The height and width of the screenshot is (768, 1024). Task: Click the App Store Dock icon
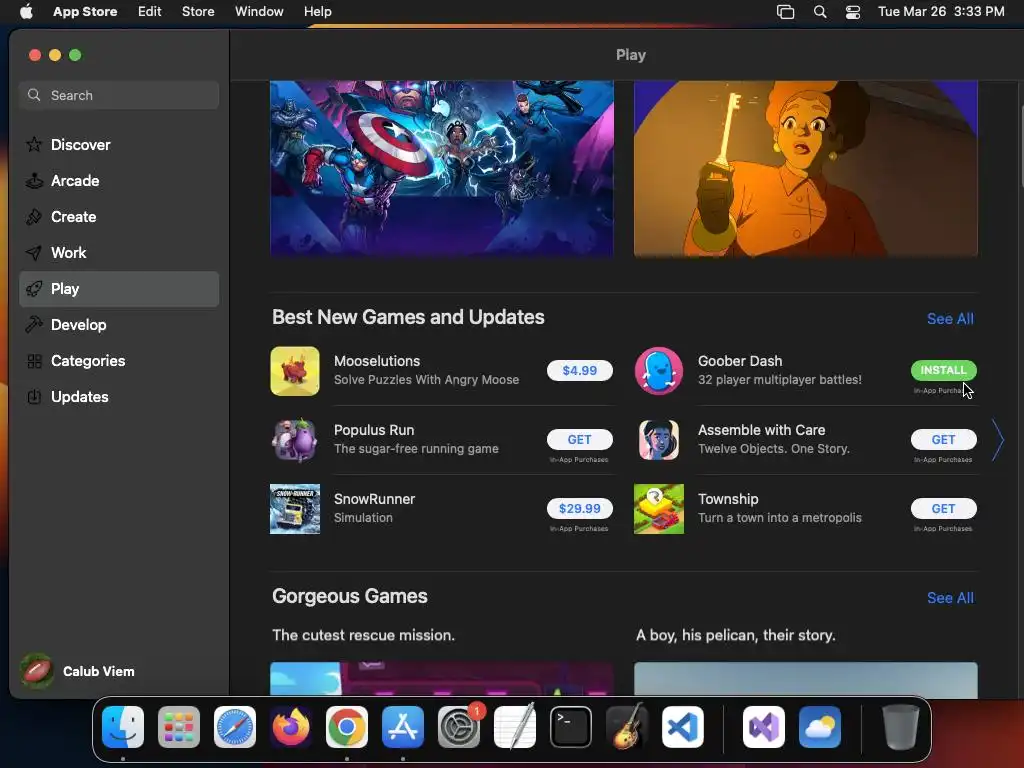click(x=403, y=727)
